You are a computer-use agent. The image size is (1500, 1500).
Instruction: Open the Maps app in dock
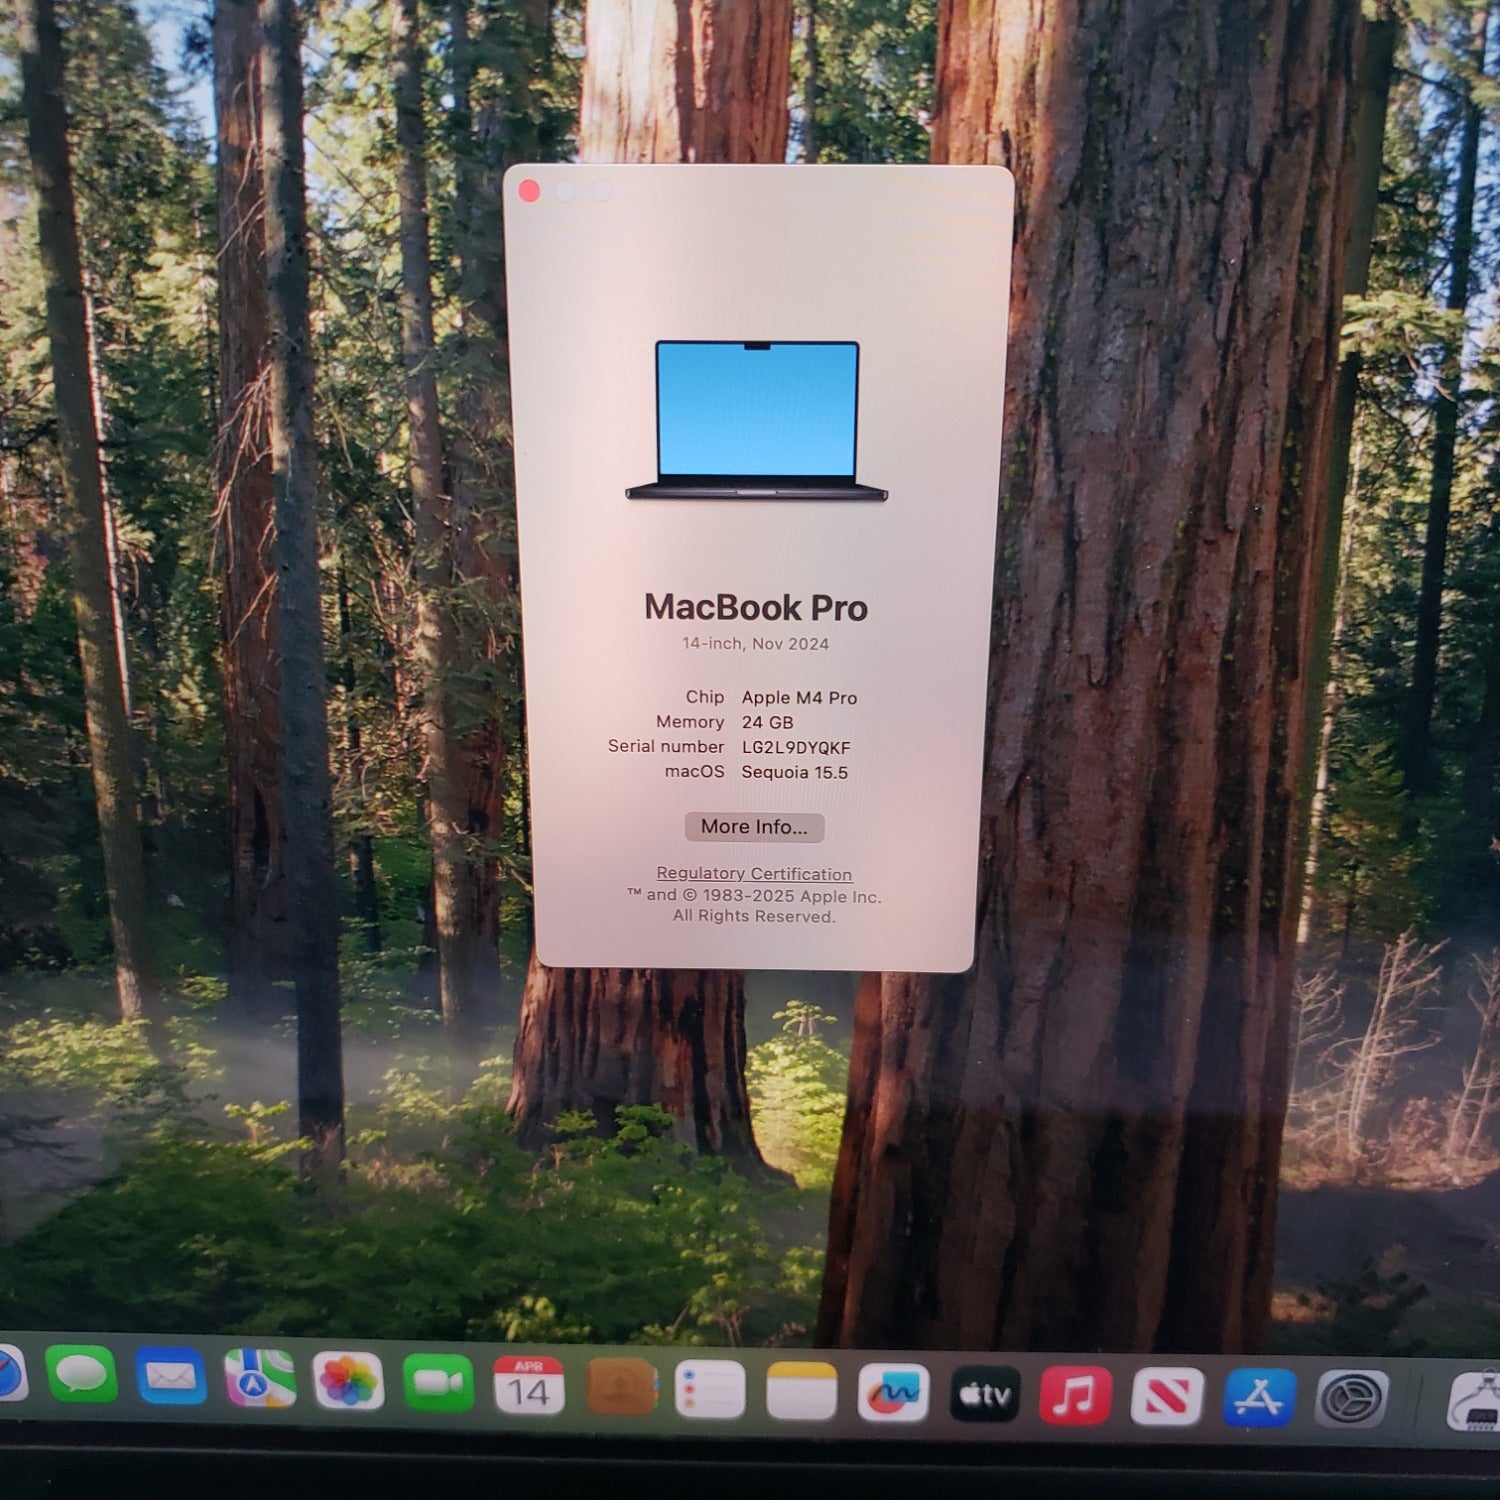point(259,1379)
